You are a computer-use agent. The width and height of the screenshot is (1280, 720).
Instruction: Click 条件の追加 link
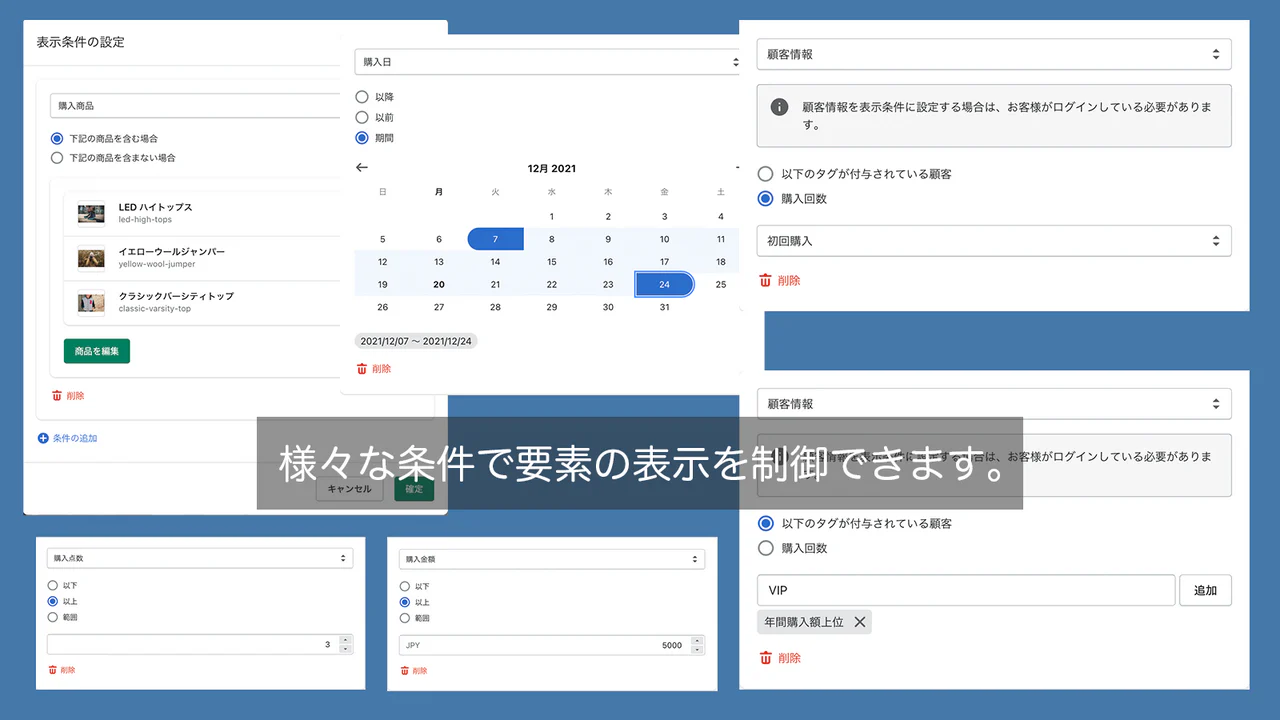point(67,438)
